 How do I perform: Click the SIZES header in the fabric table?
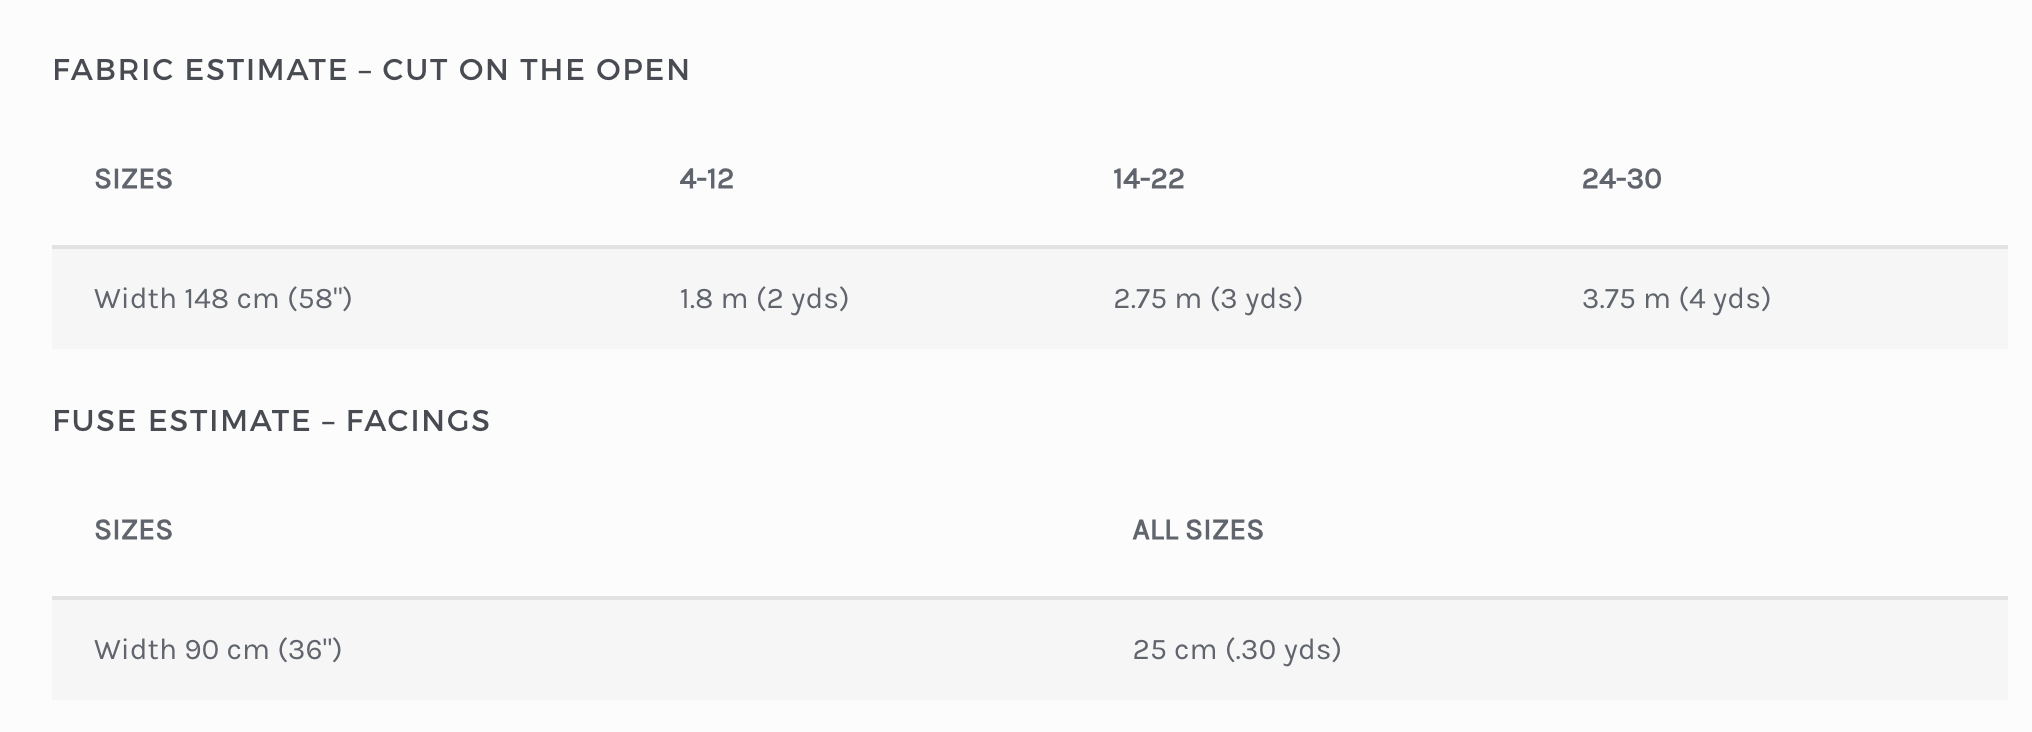pos(133,179)
